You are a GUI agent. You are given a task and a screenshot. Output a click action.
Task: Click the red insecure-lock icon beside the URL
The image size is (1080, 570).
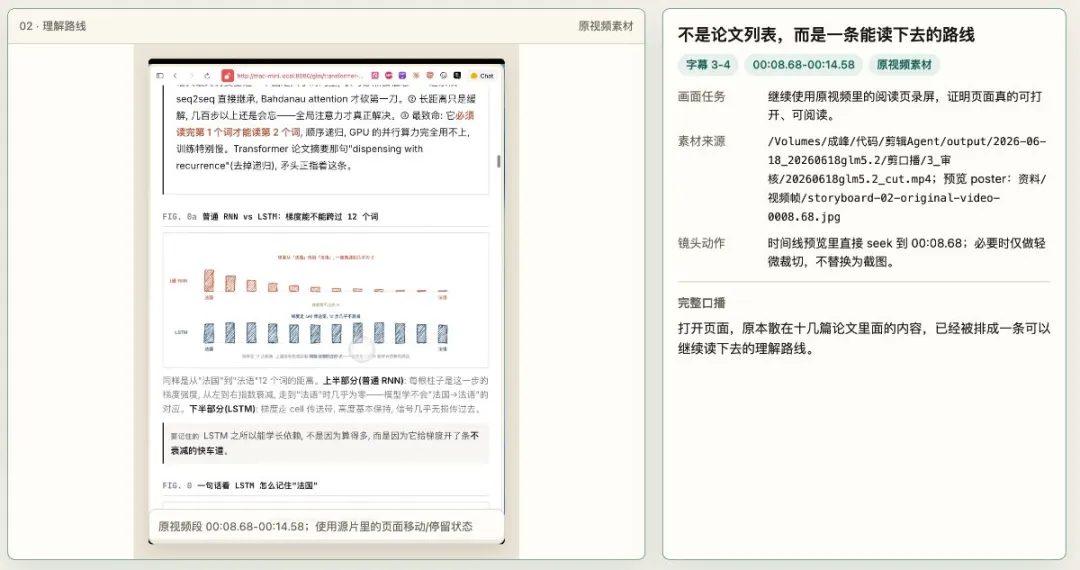[x=227, y=76]
